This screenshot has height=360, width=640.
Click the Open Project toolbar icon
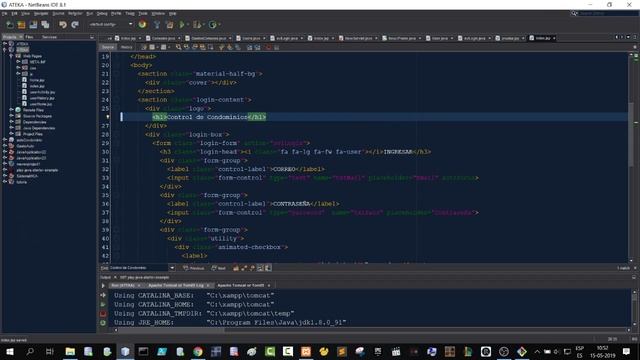click(x=33, y=25)
